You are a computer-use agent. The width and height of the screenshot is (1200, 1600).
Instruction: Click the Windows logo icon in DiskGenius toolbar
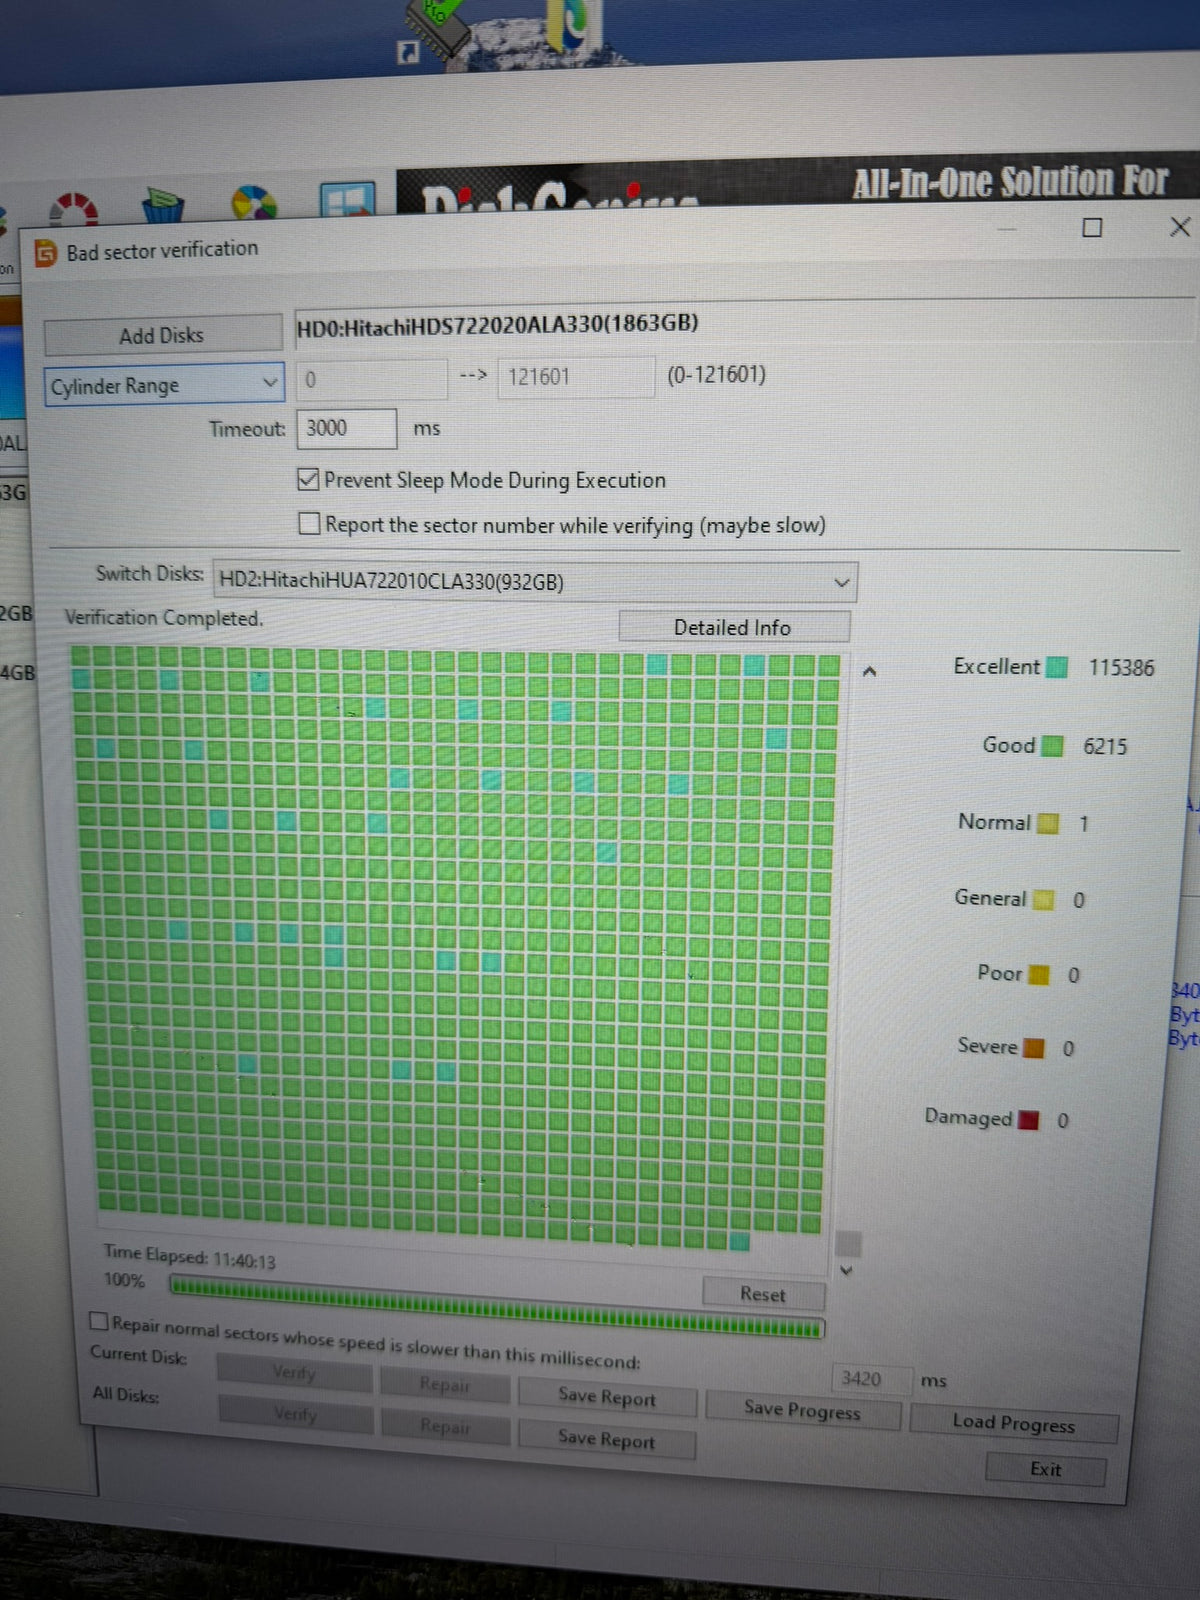(347, 200)
